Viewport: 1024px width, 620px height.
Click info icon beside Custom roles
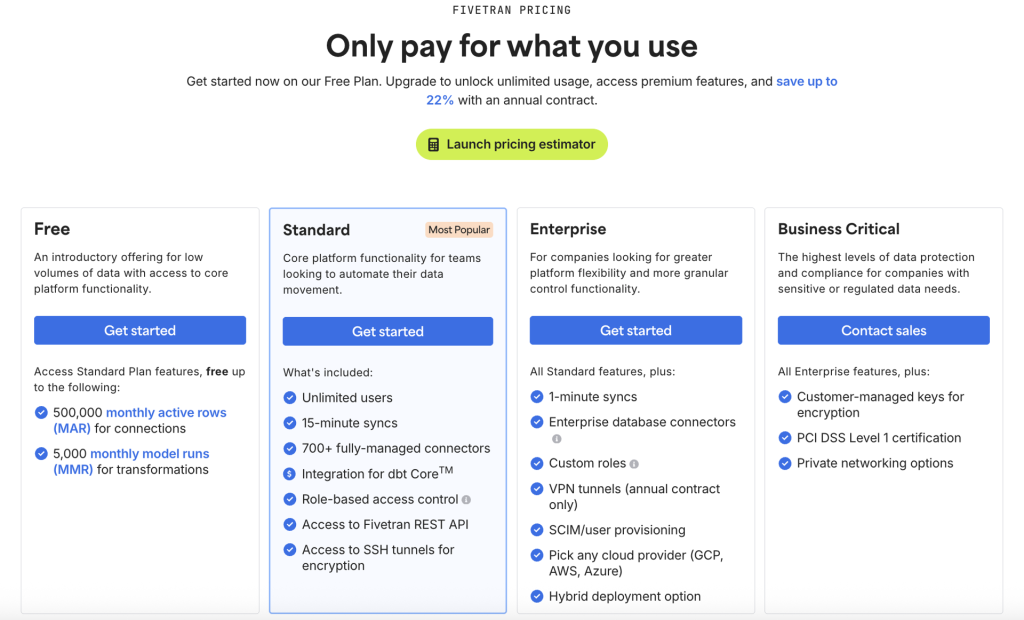point(634,464)
